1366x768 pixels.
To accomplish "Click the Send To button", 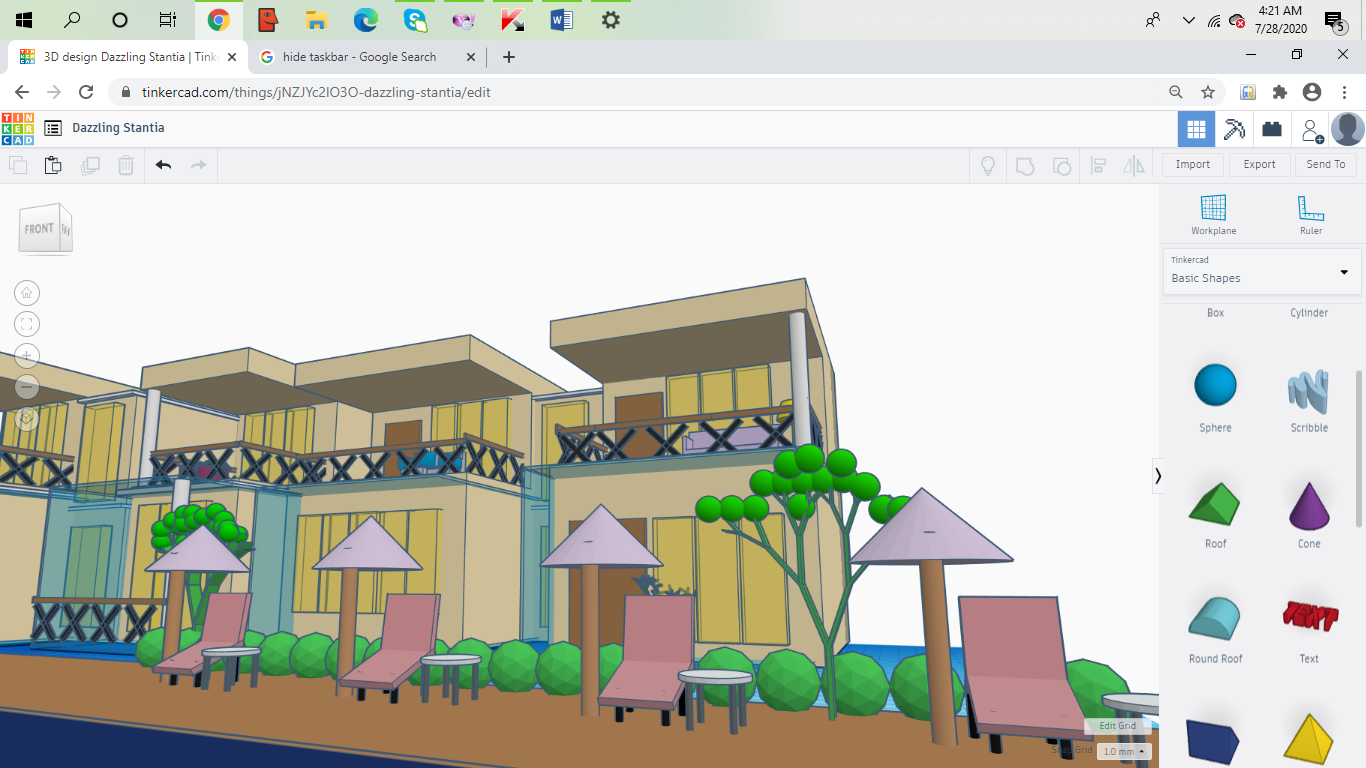I will pos(1326,164).
